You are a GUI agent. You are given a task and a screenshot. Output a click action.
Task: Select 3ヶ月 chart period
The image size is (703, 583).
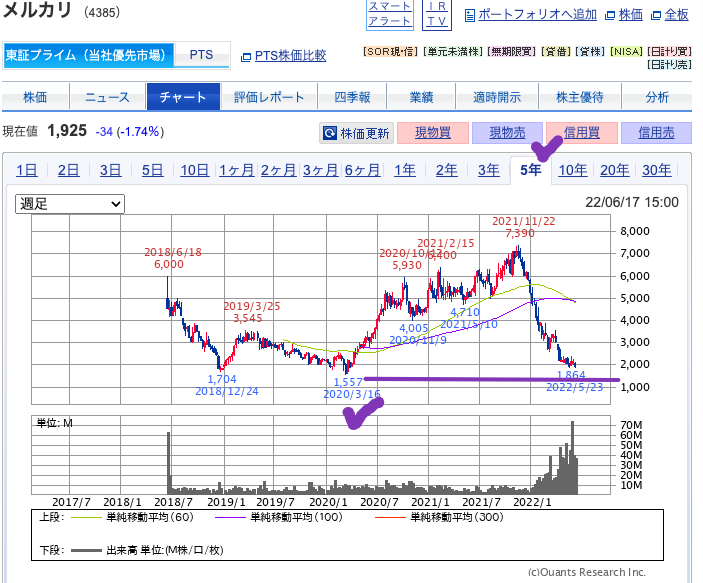[321, 170]
